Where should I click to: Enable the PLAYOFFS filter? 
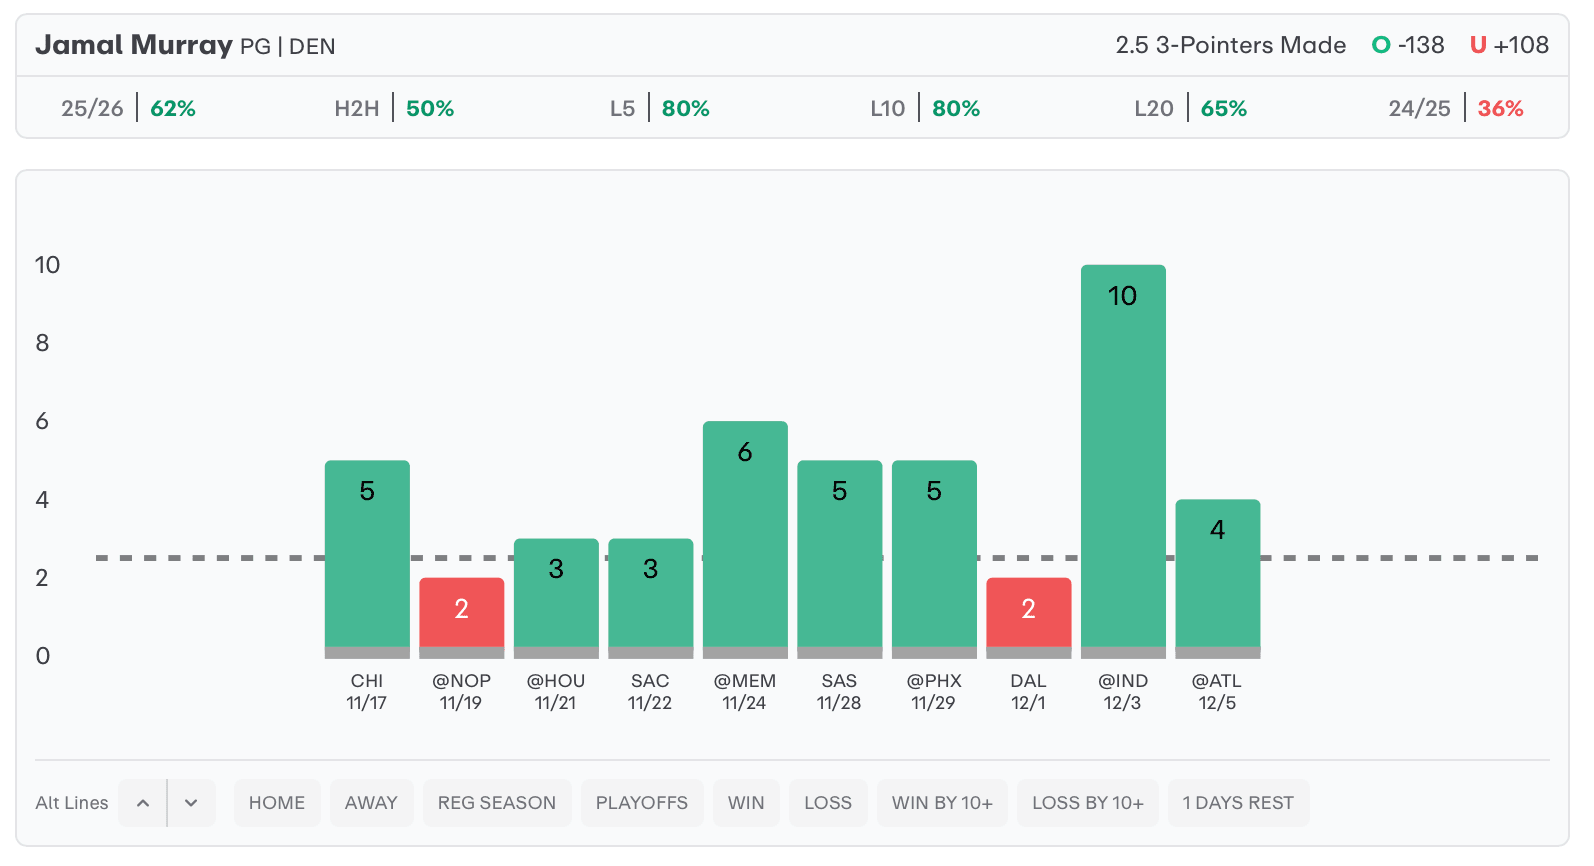642,803
